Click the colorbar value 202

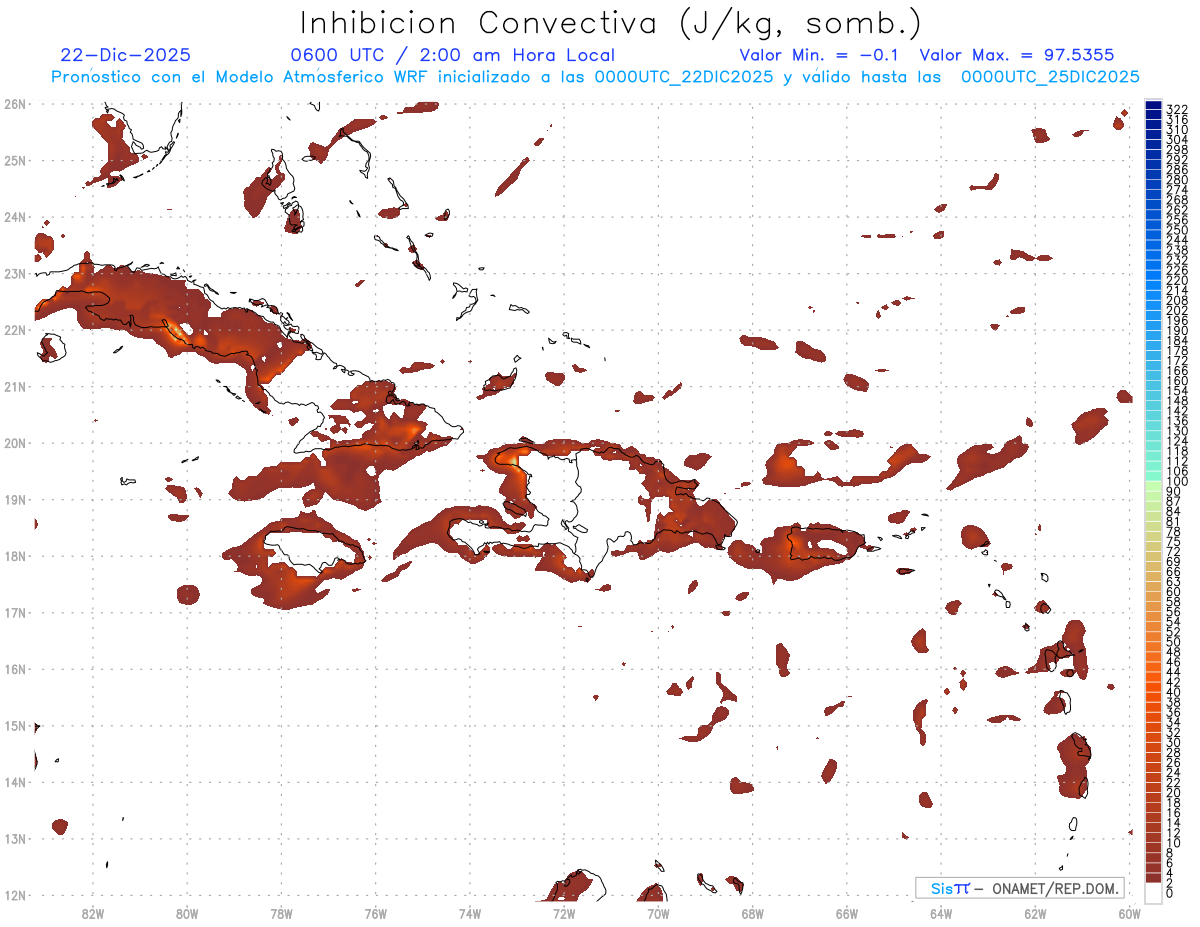click(x=1177, y=311)
